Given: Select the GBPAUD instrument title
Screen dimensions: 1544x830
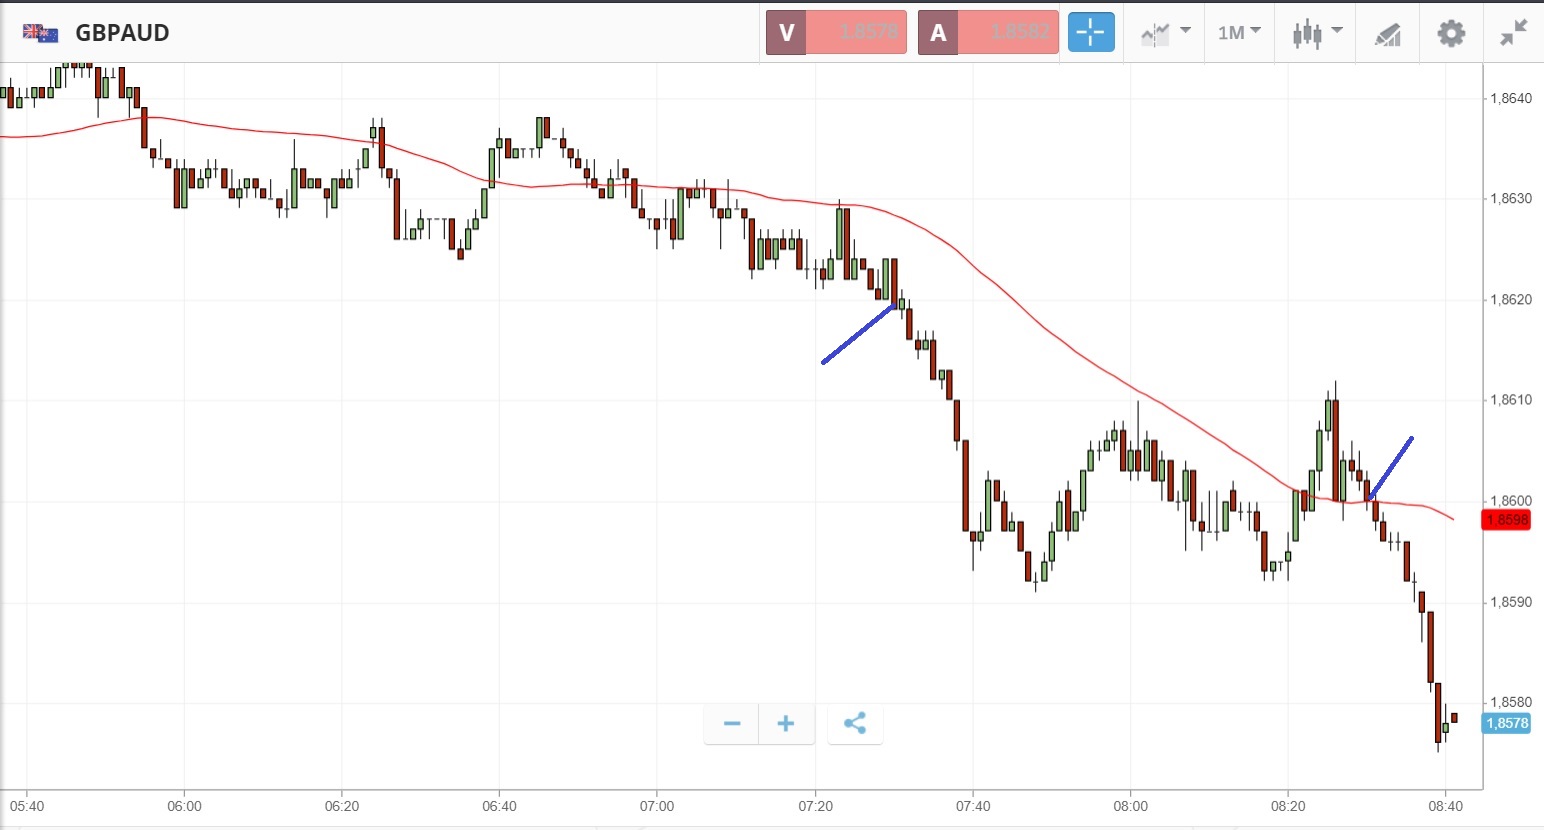Looking at the screenshot, I should point(122,33).
